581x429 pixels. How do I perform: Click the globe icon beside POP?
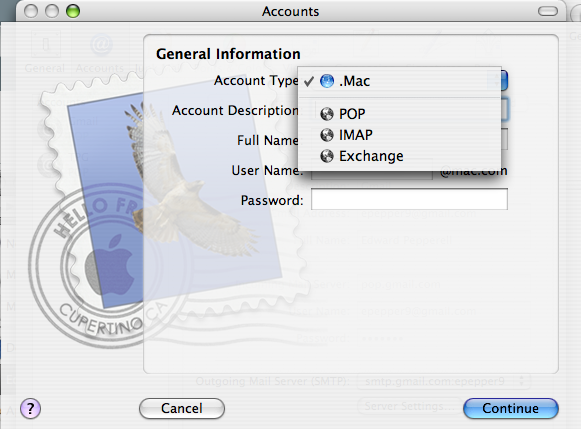[327, 114]
